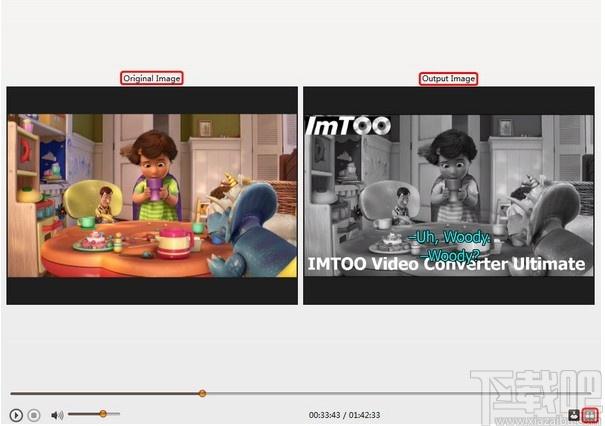Mute audio with the speaker icon

pos(57,415)
